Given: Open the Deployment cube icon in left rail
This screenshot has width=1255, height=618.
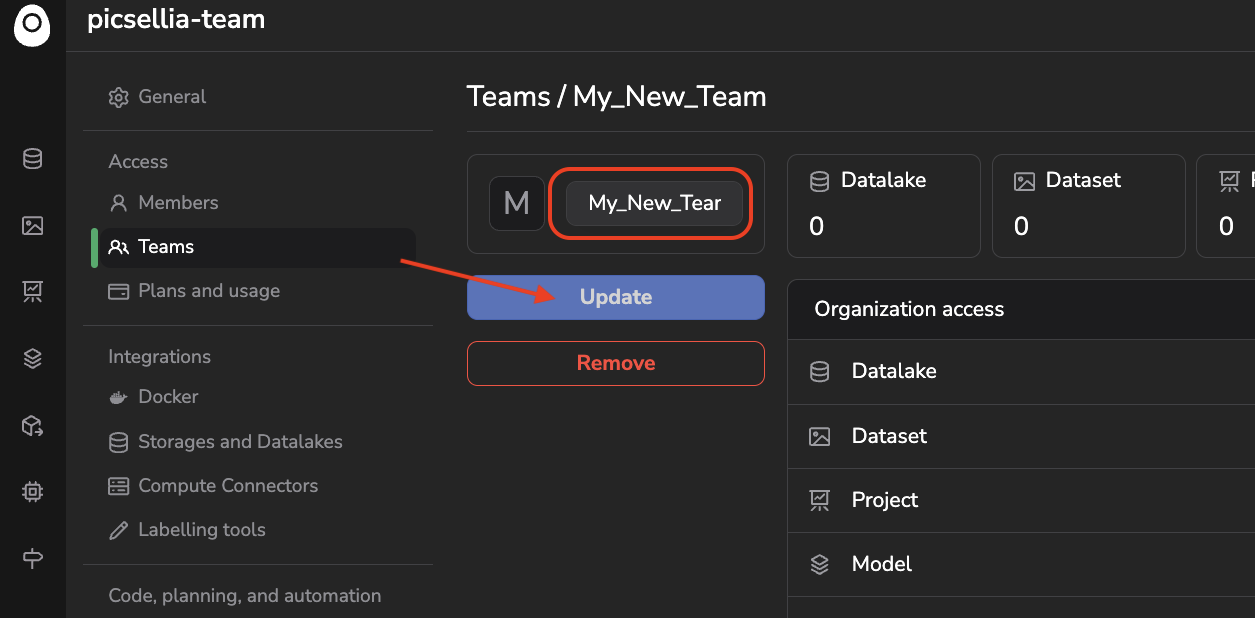Looking at the screenshot, I should click(32, 426).
